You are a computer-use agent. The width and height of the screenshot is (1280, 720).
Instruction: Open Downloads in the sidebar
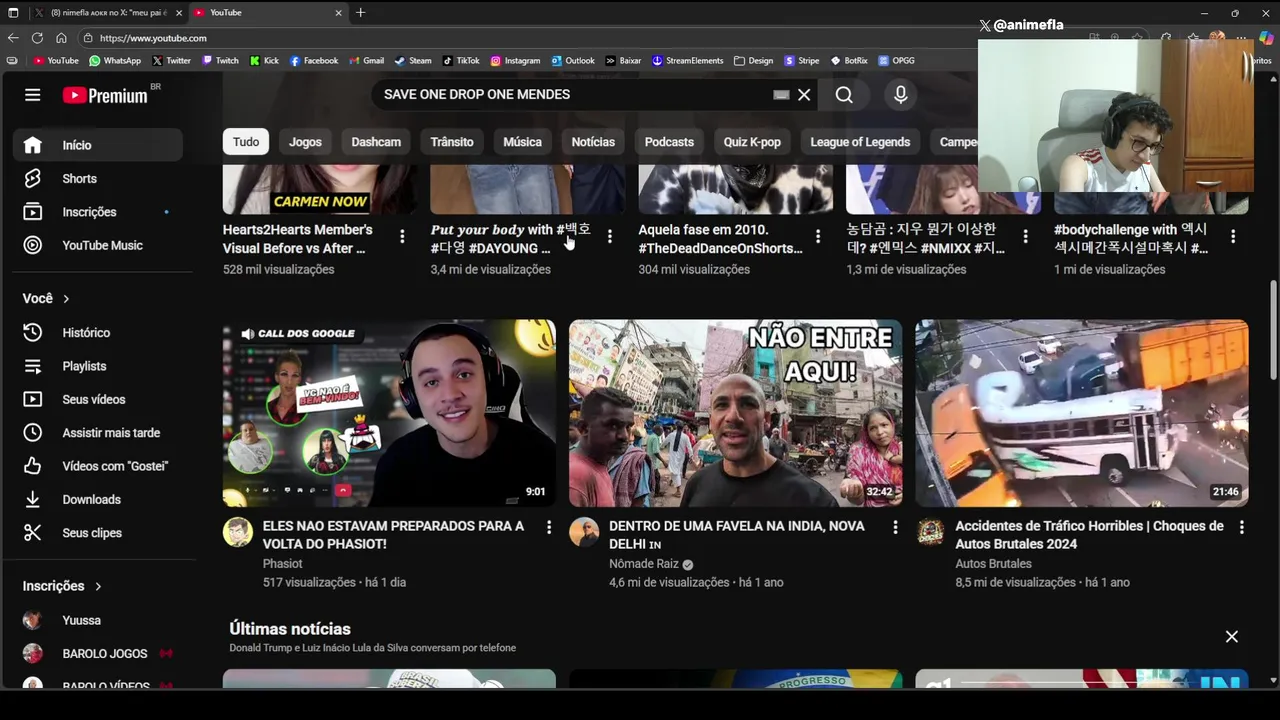pos(97,499)
